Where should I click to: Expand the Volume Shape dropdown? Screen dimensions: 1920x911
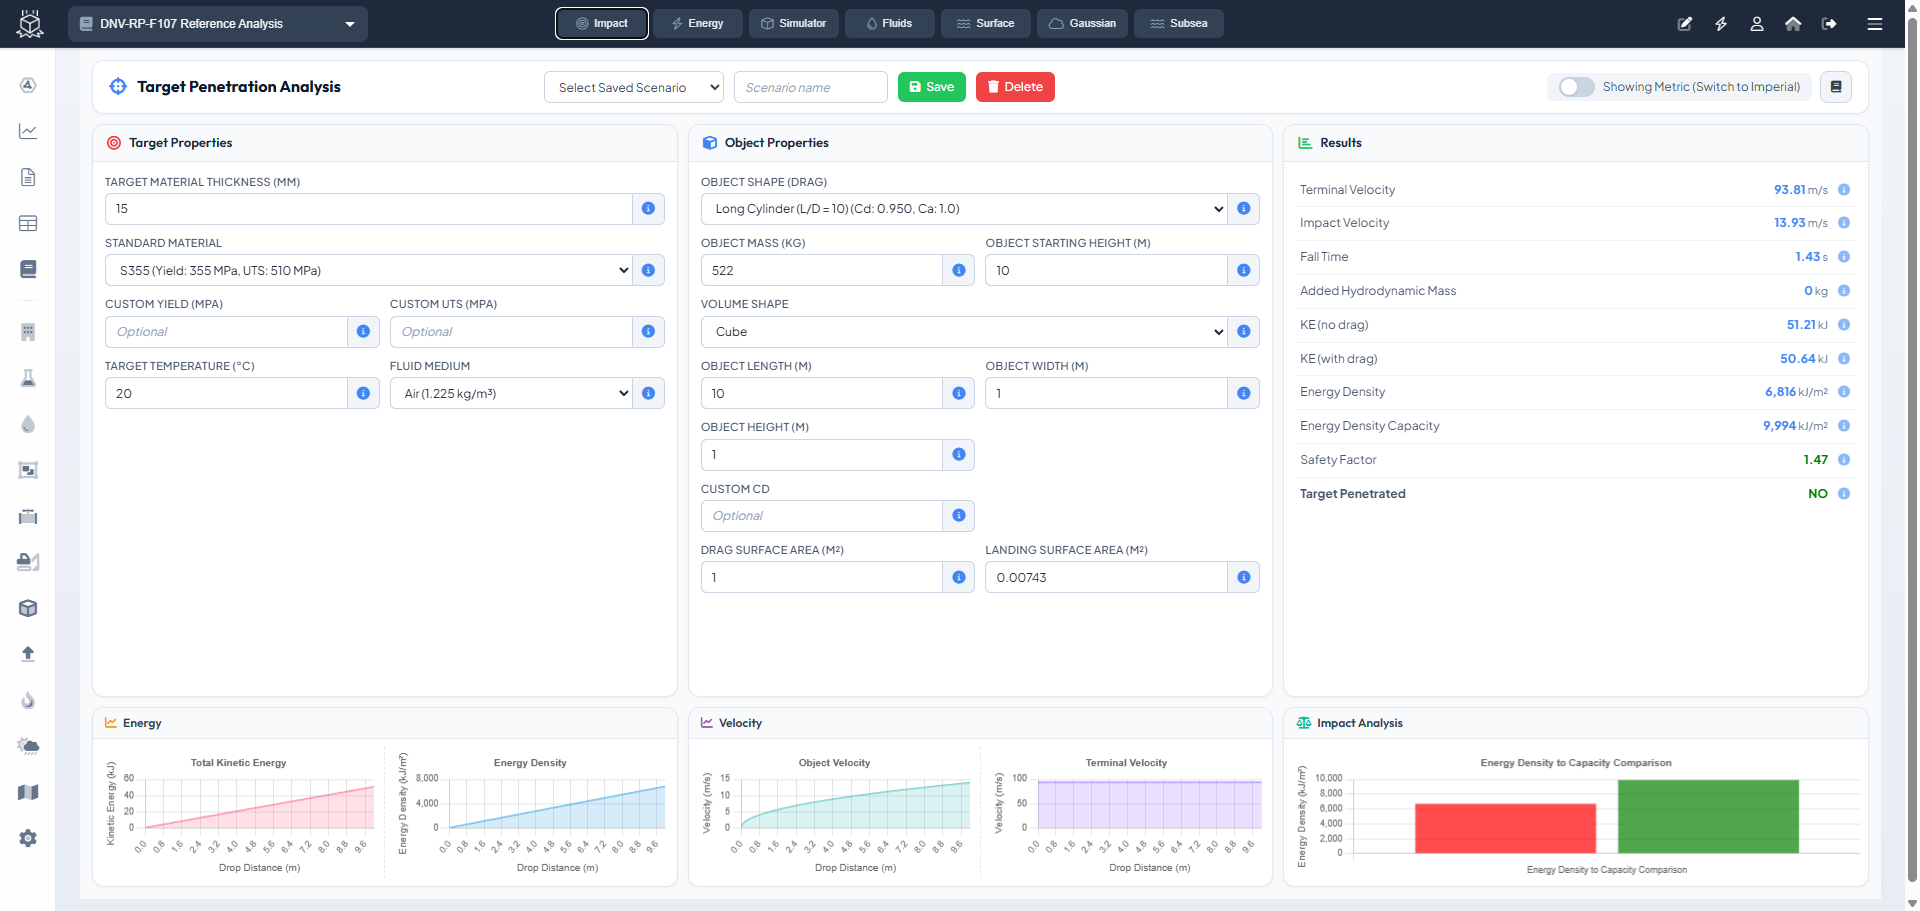click(964, 332)
